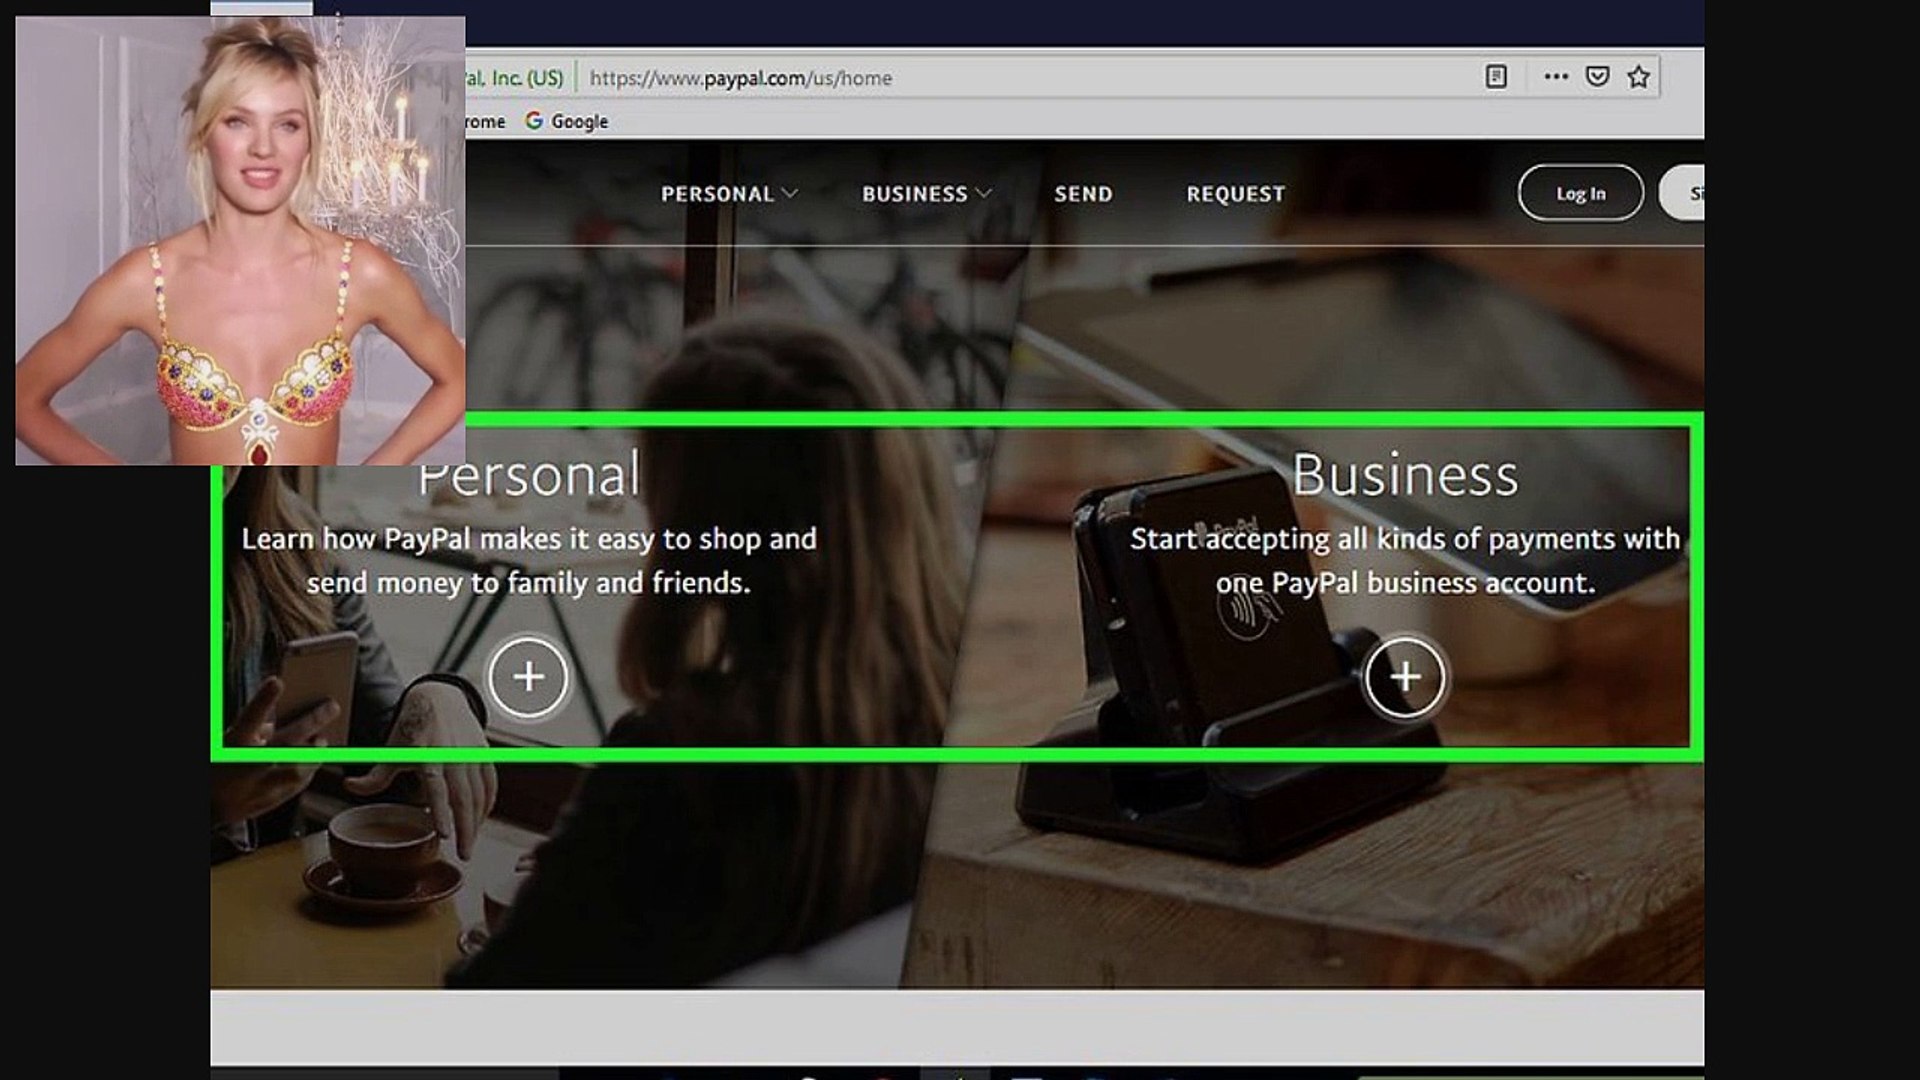
Task: Click the webcam overlay thumbnail
Action: point(240,240)
